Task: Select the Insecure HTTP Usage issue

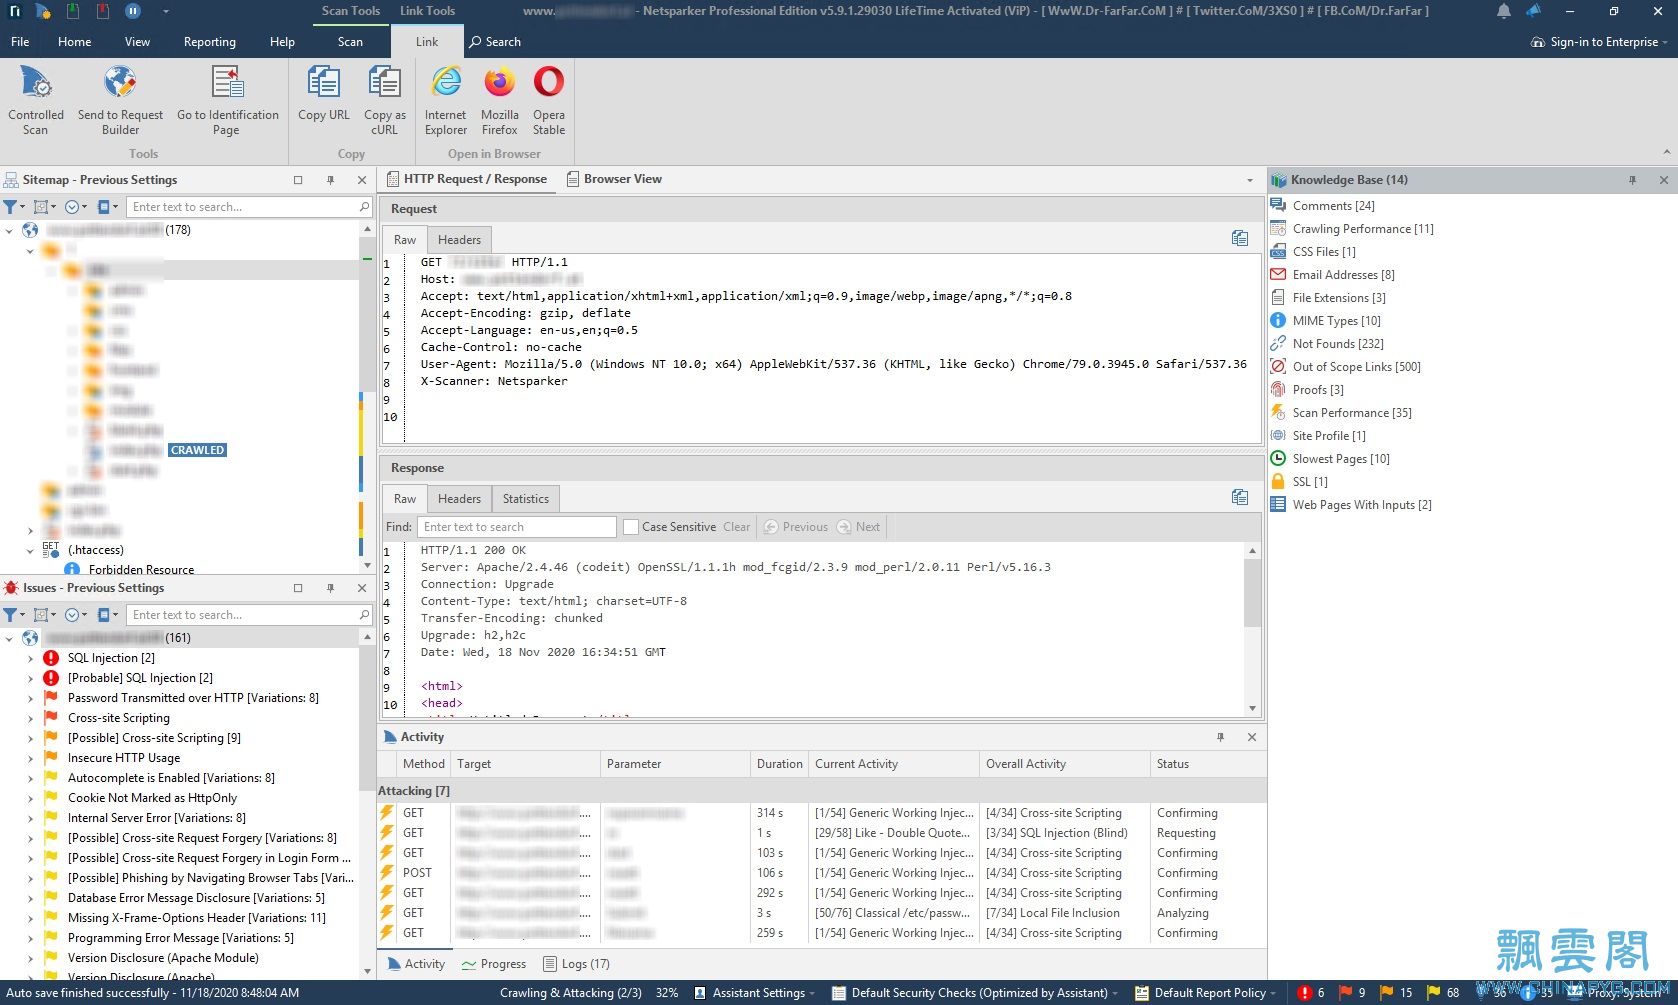Action: pyautogui.click(x=124, y=758)
